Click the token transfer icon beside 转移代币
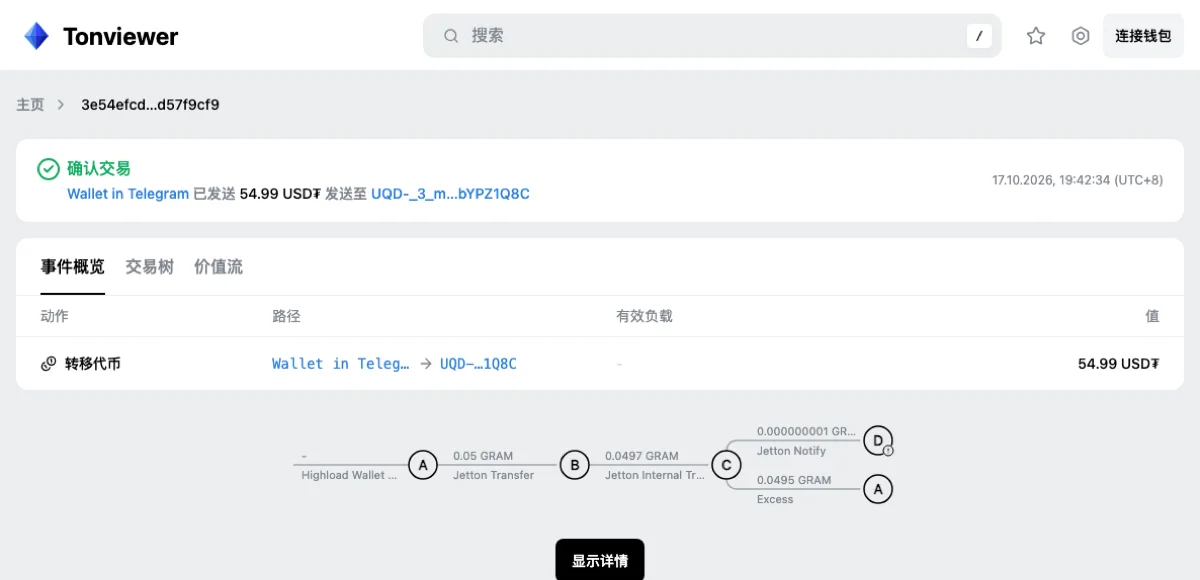 48,364
